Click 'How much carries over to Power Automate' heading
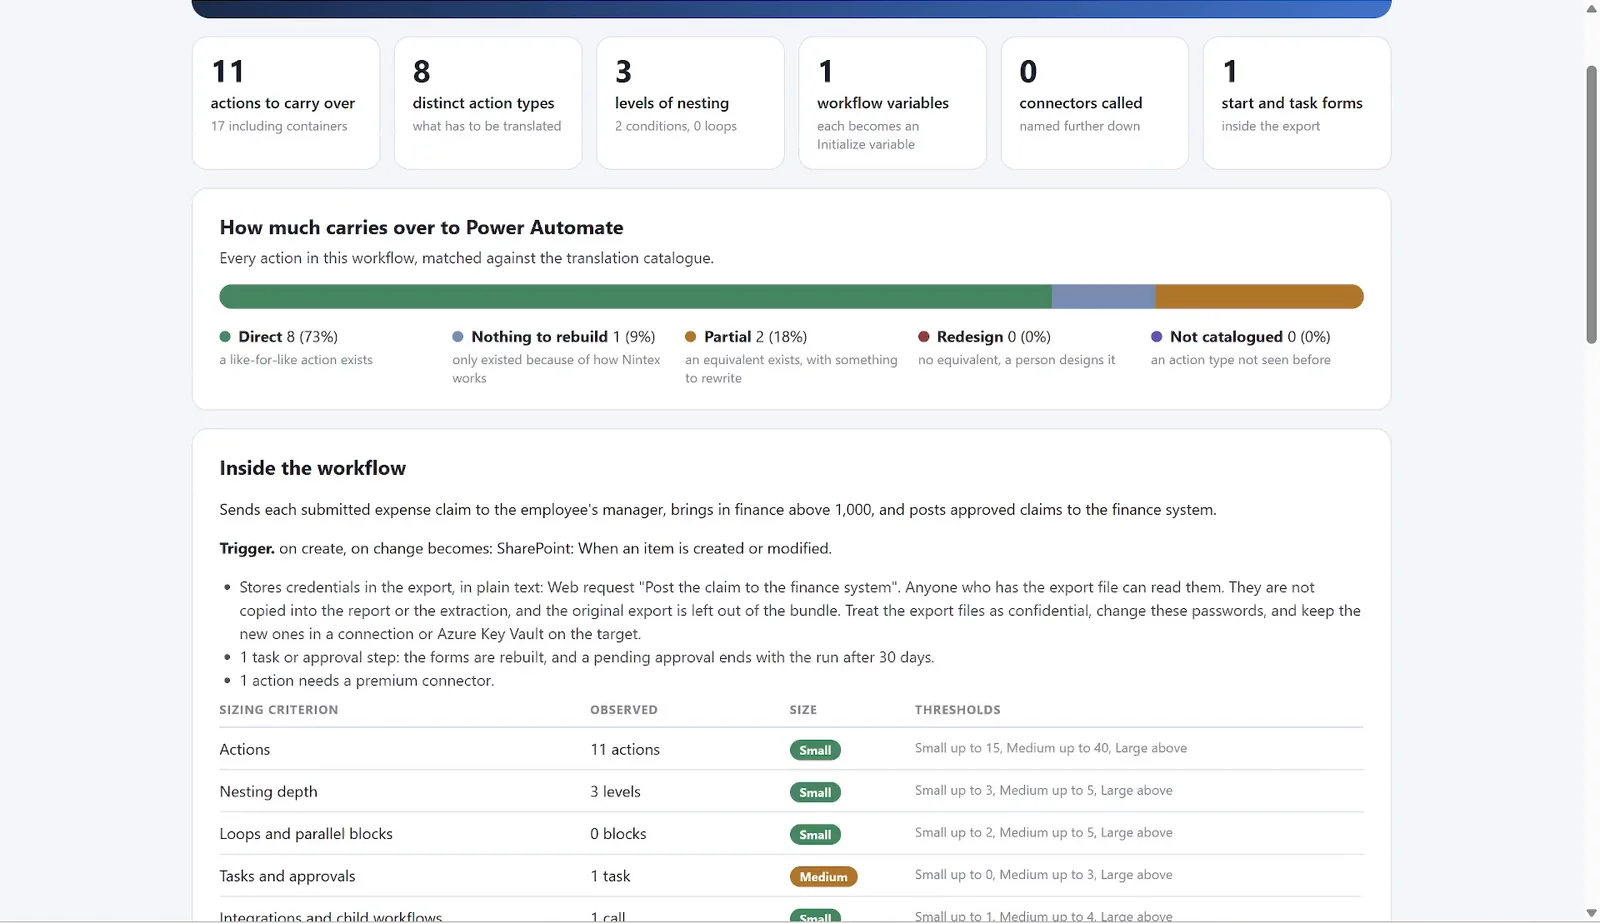 point(421,228)
